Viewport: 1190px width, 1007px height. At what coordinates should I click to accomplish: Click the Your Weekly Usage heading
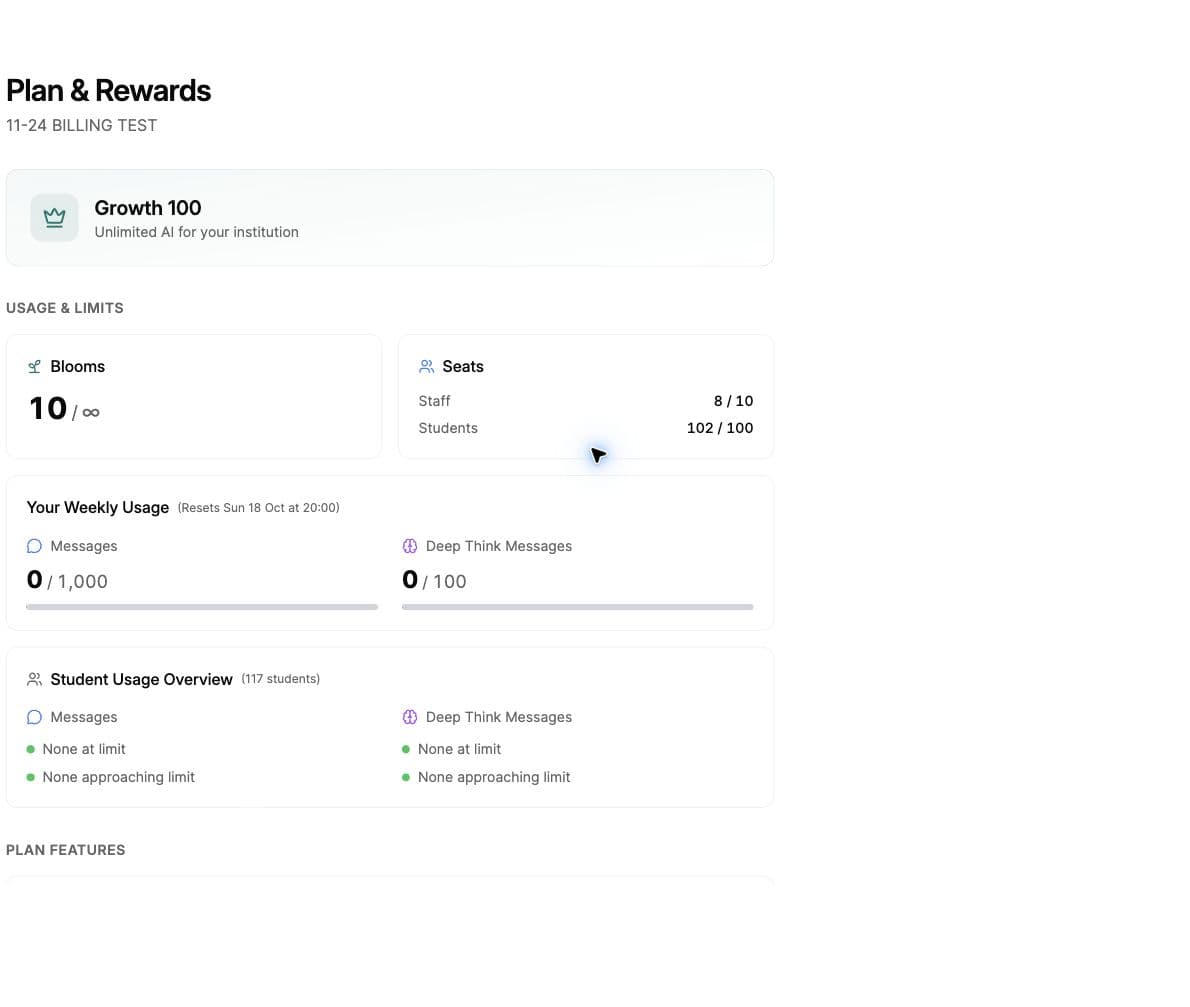[98, 508]
